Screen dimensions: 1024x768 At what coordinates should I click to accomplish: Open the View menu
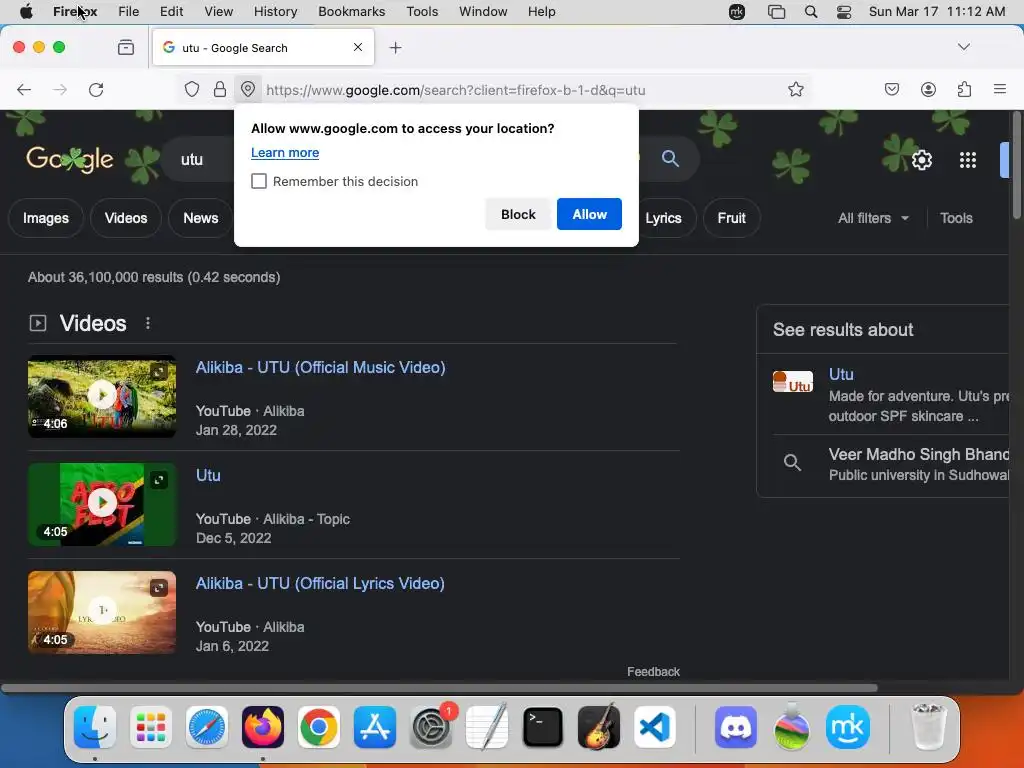pos(218,11)
